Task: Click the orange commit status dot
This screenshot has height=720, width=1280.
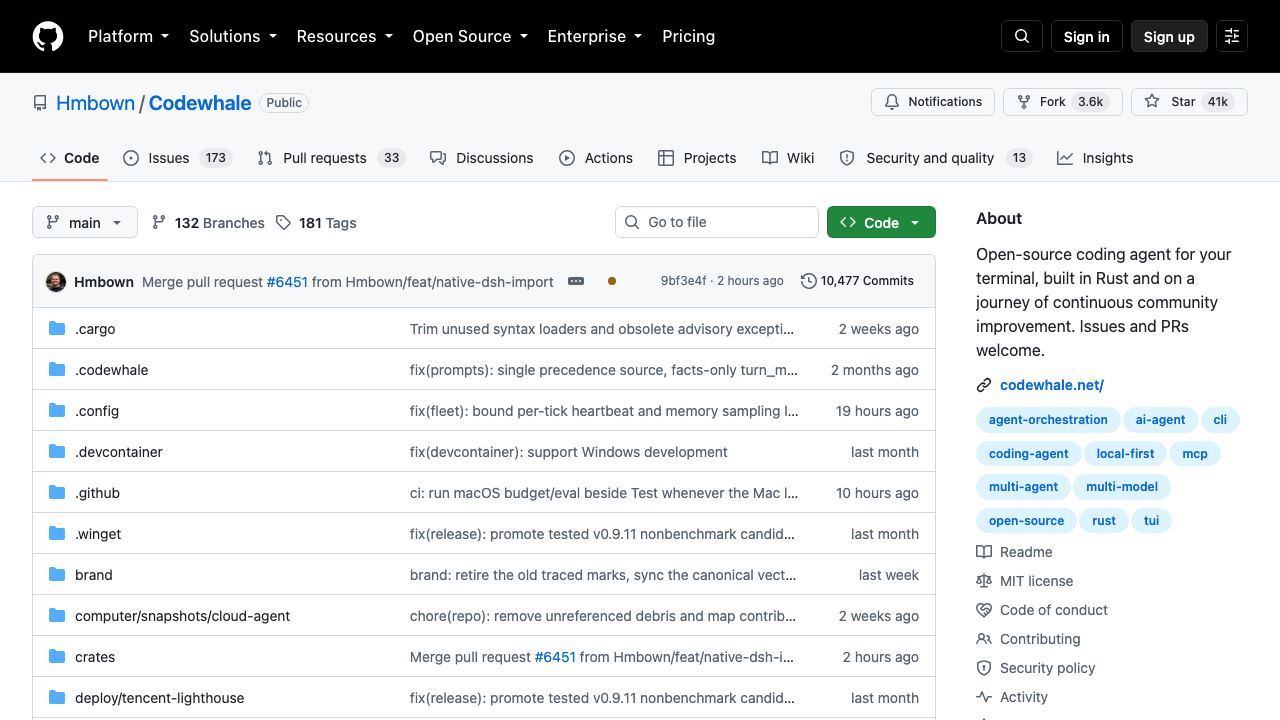Action: coord(612,281)
